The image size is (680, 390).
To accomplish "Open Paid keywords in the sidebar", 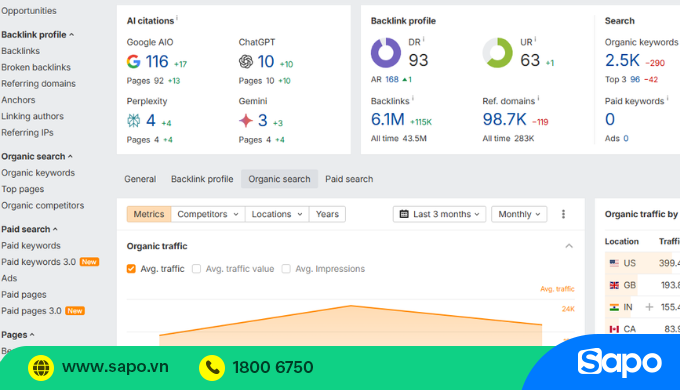I will pos(31,246).
